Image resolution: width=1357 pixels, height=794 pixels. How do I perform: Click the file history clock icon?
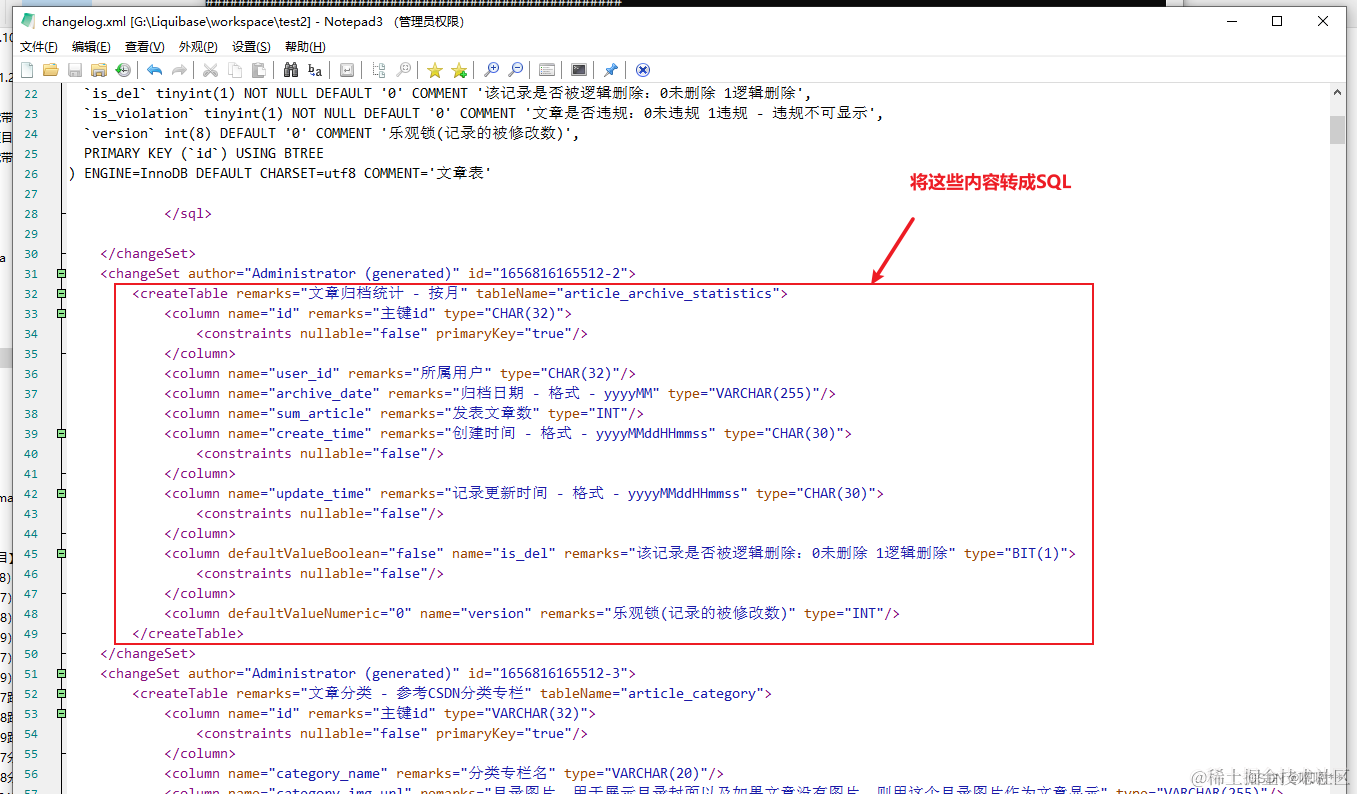click(x=123, y=70)
